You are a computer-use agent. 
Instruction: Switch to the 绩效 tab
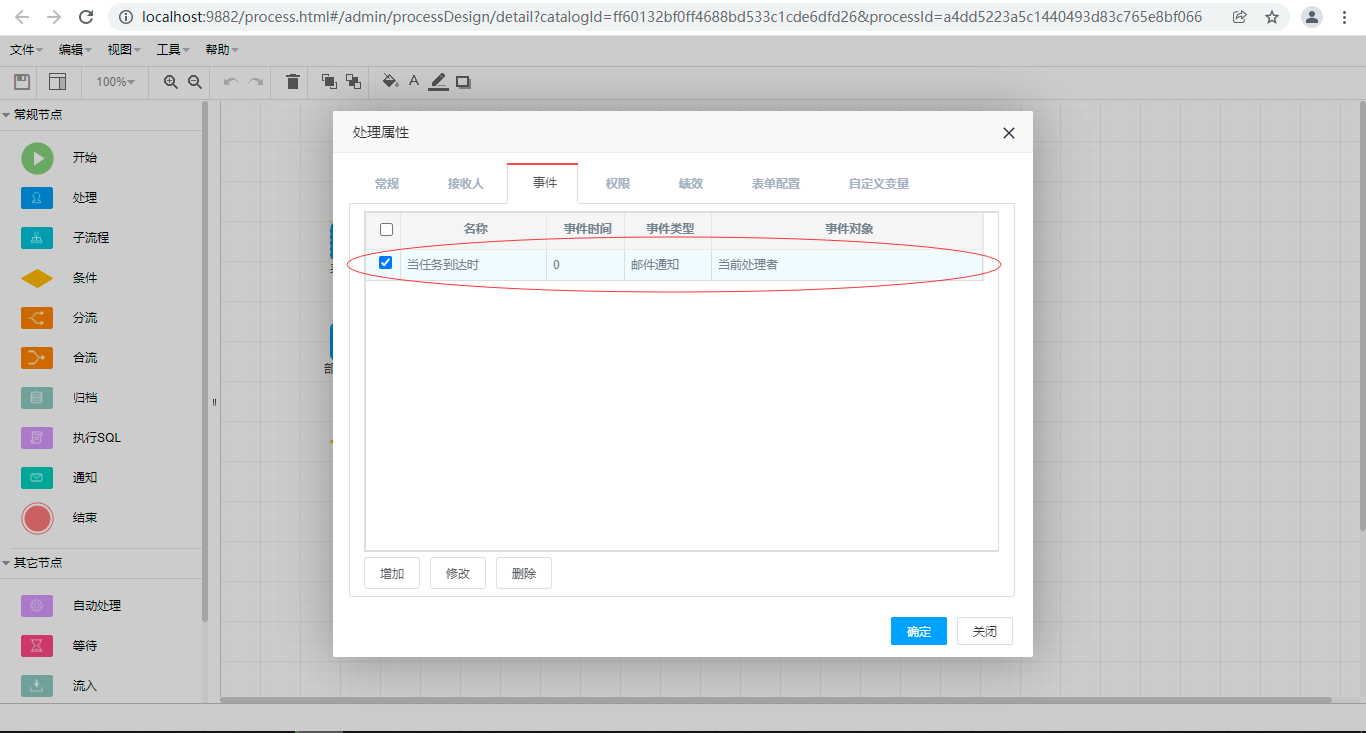coord(690,184)
